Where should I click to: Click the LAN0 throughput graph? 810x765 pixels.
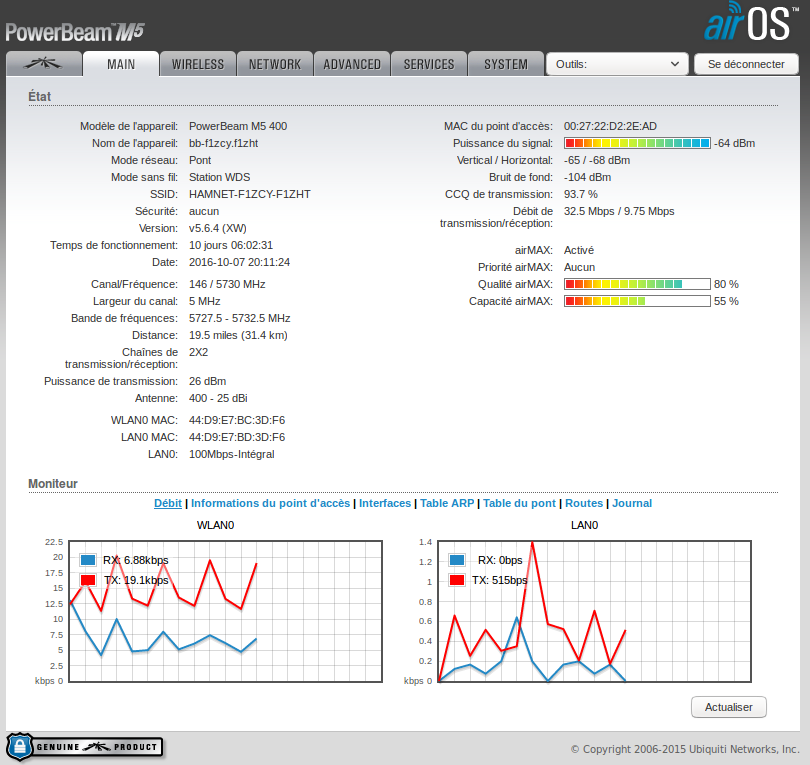pyautogui.click(x=594, y=612)
